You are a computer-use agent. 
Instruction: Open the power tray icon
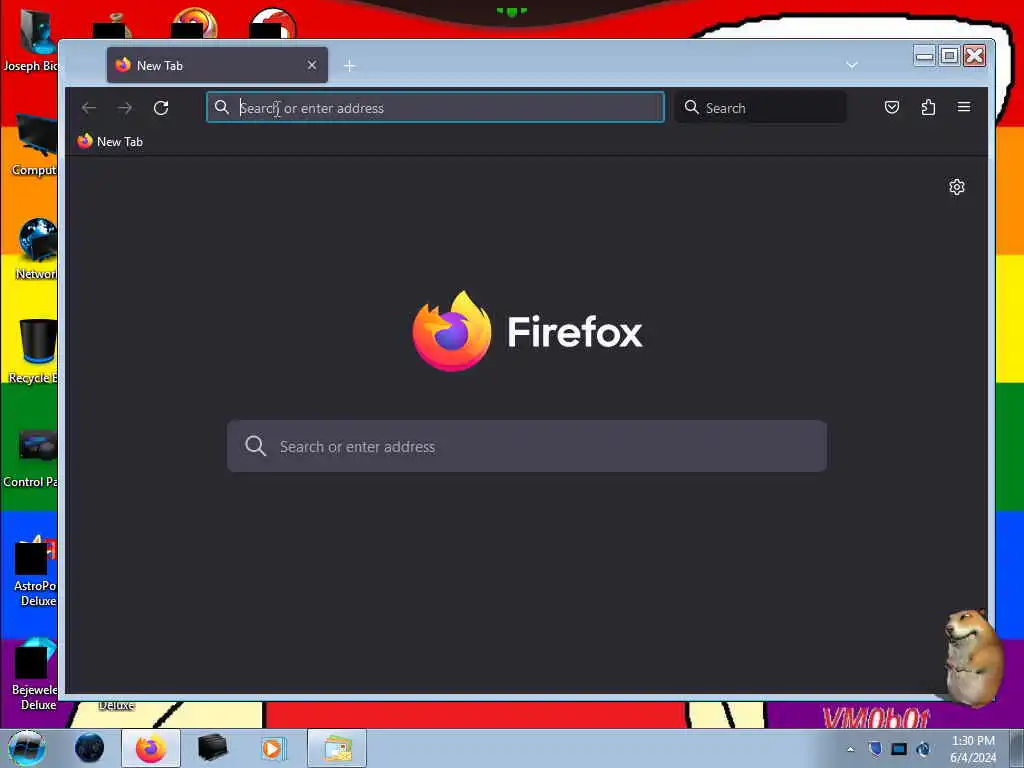click(x=923, y=749)
